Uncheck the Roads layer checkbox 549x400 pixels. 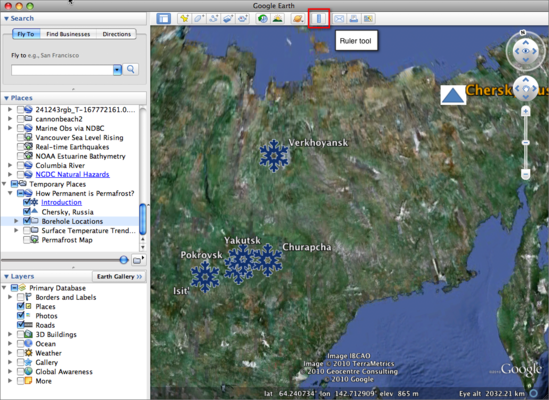(x=20, y=325)
